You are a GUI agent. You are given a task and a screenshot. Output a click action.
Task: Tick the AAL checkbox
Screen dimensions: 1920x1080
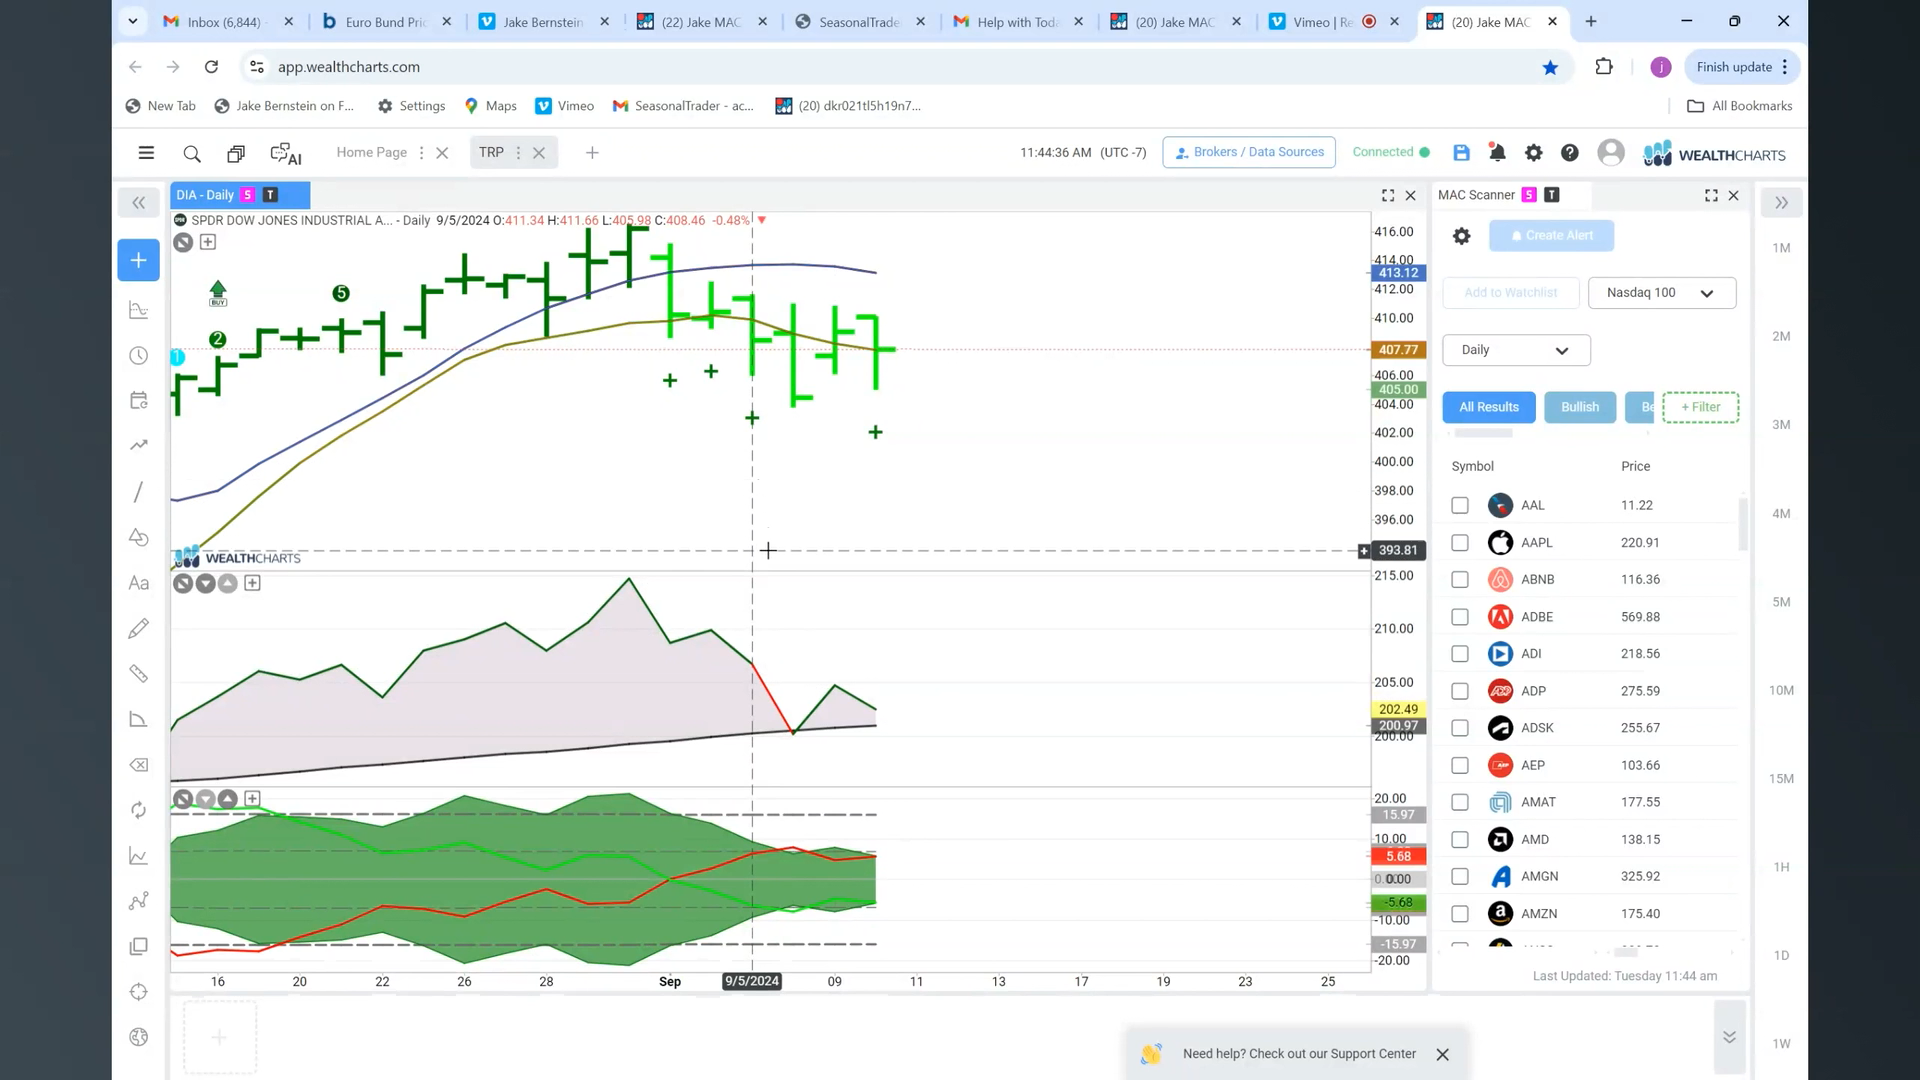1460,506
